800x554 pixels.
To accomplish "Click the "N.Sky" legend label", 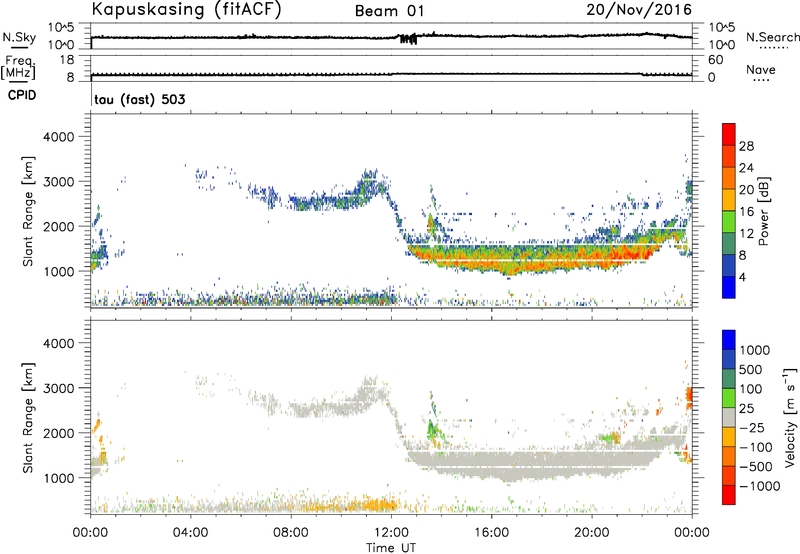I will tap(19, 37).
